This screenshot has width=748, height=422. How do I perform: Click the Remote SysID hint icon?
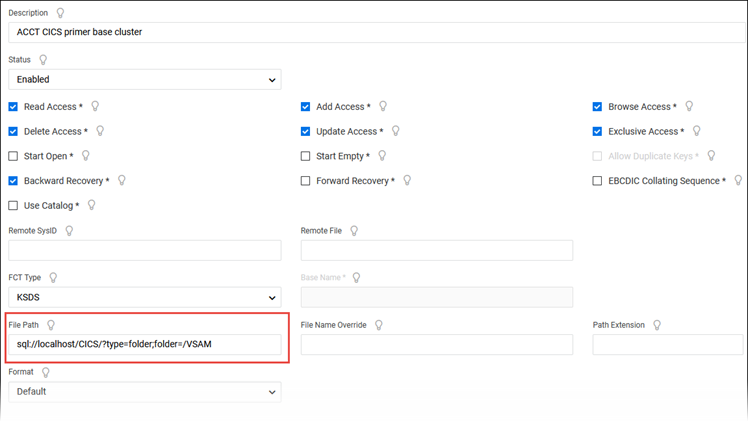69,231
